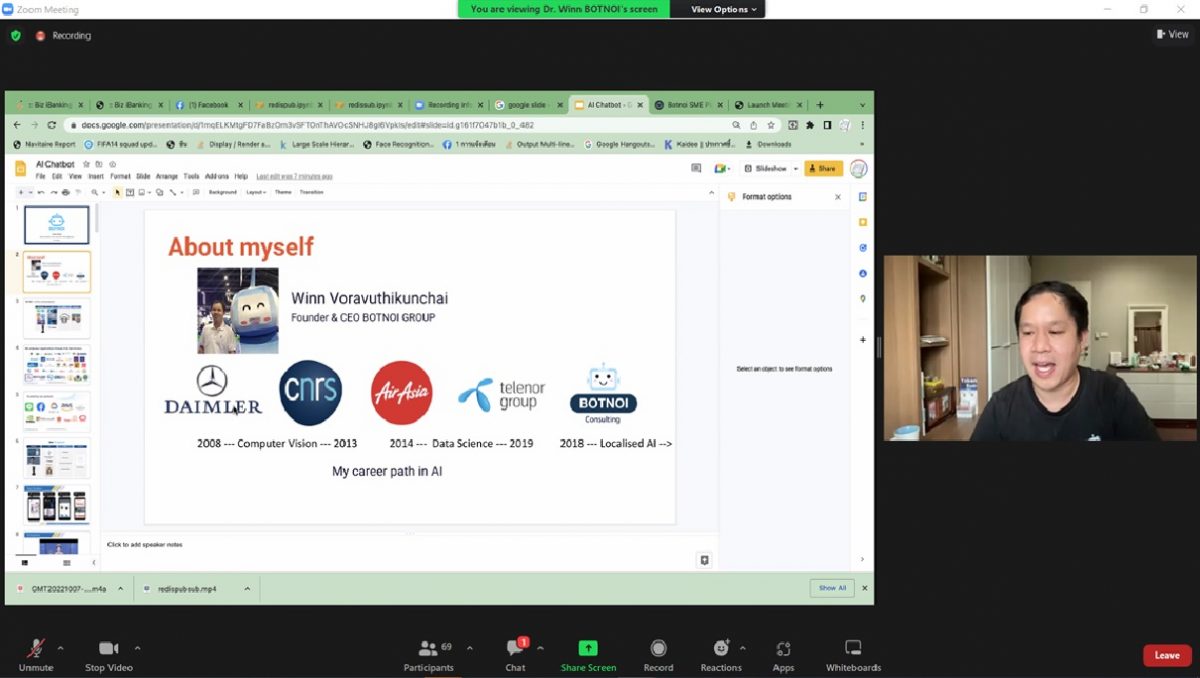Click the Transition toolbar button
The height and width of the screenshot is (678, 1200).
[311, 192]
